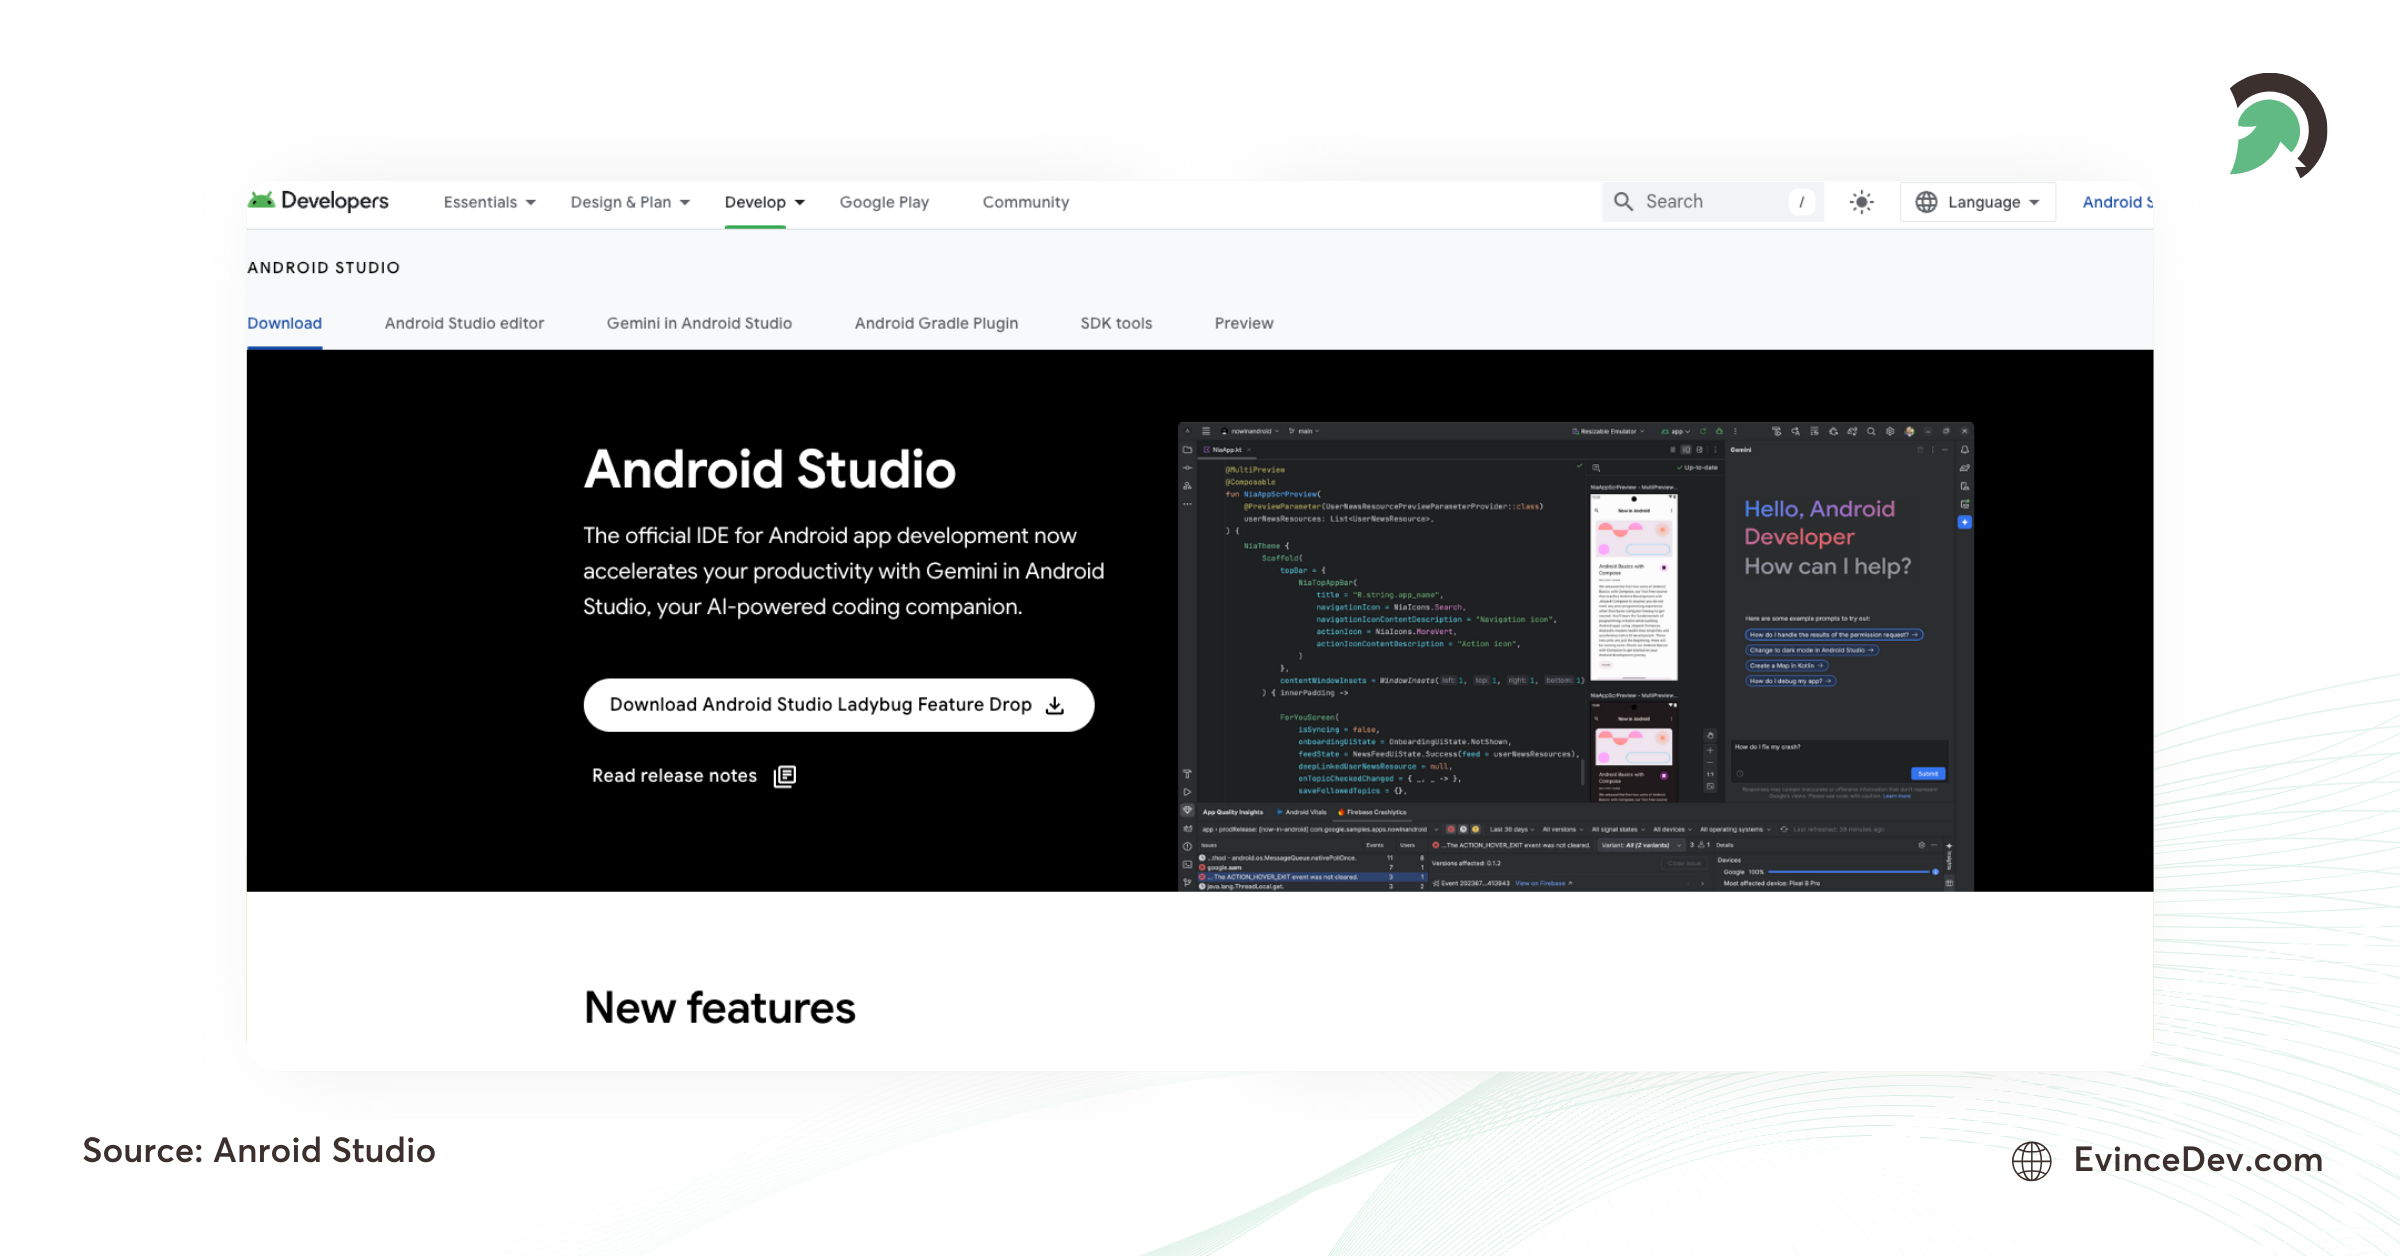Select the Android Developers logo

(318, 201)
